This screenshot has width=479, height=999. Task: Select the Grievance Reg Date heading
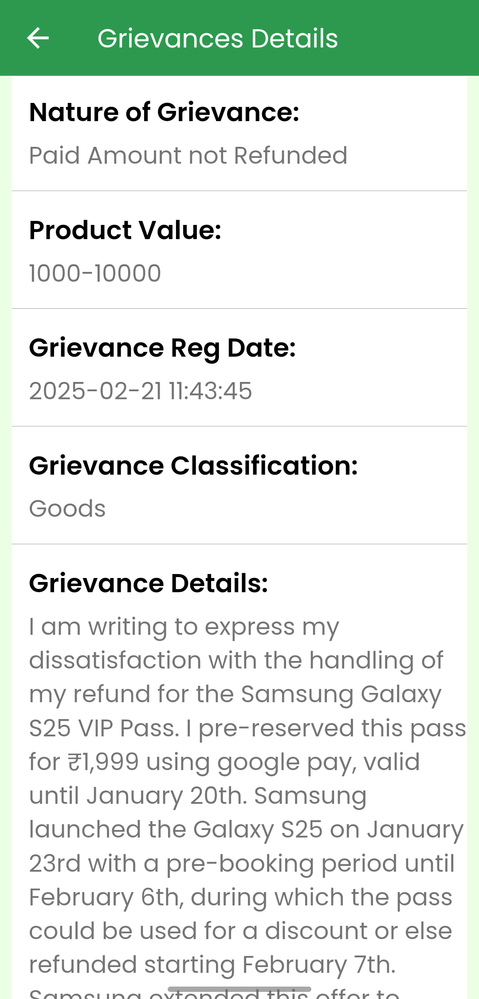(x=162, y=349)
